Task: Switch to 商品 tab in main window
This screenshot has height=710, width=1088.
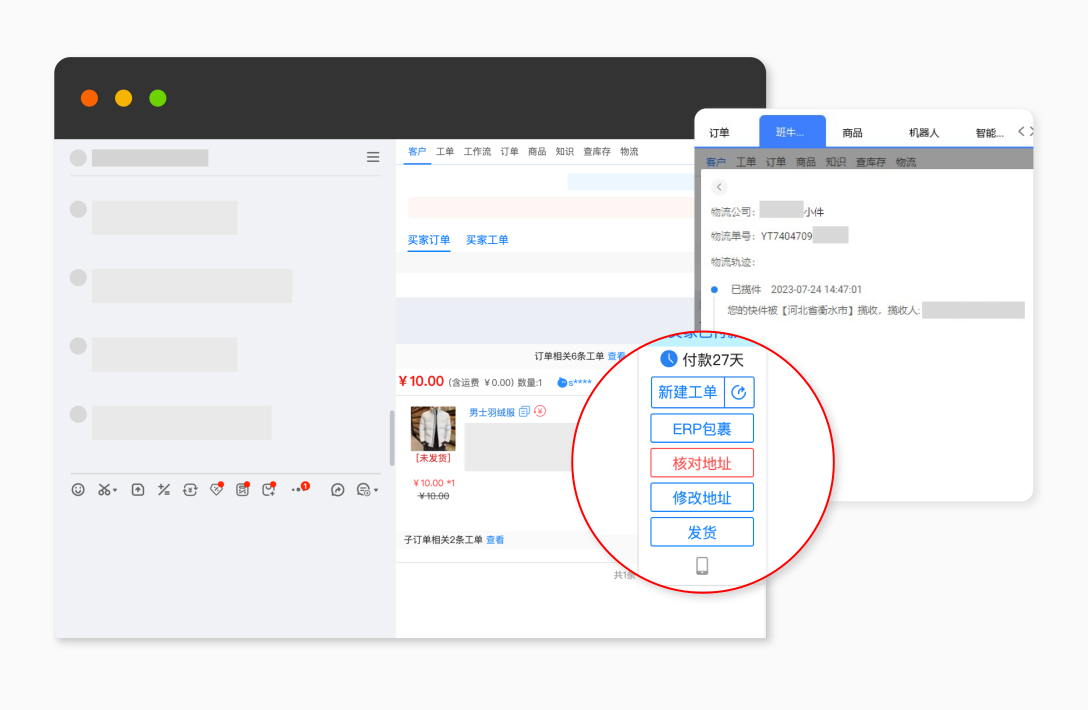Action: 537,151
